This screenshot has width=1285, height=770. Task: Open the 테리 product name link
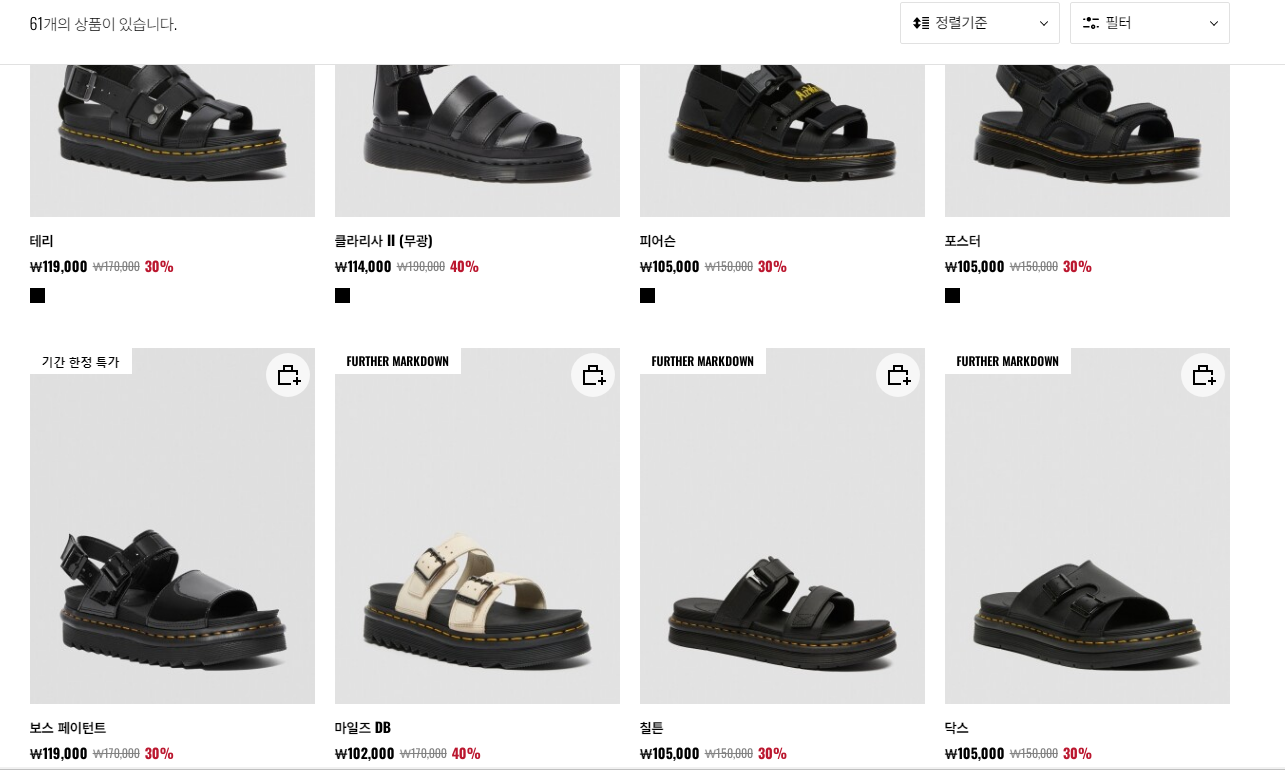(x=42, y=241)
